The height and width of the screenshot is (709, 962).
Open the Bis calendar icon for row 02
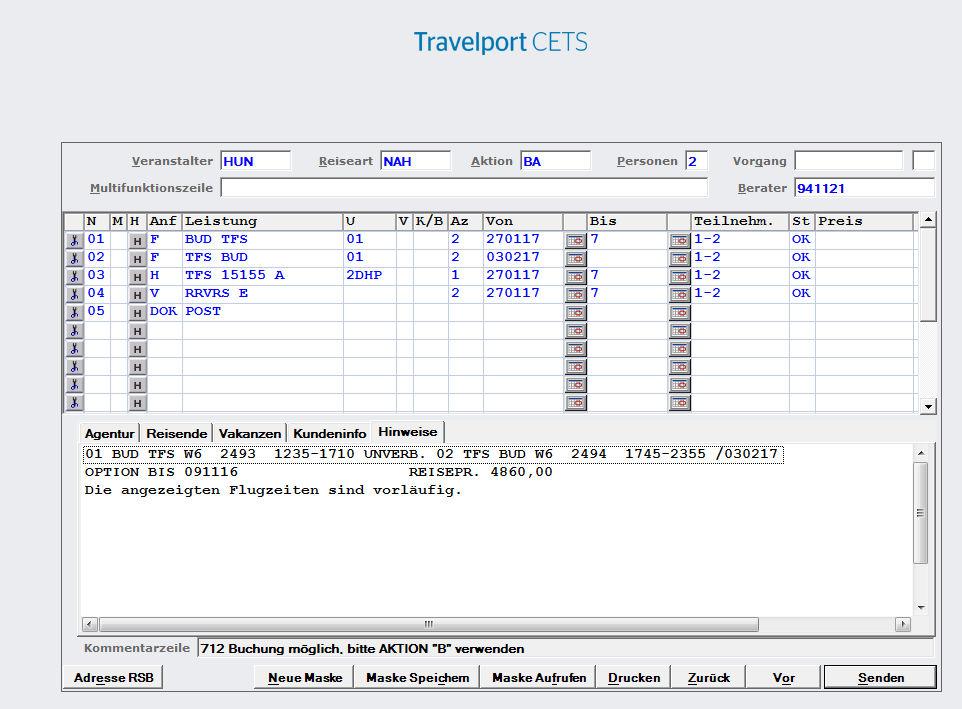point(680,258)
